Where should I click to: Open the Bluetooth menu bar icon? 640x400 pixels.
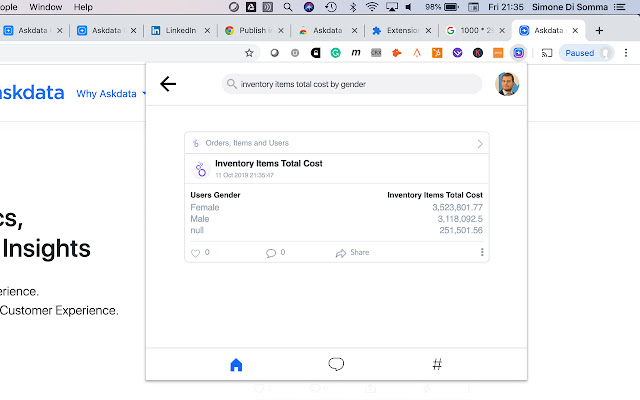[353, 7]
